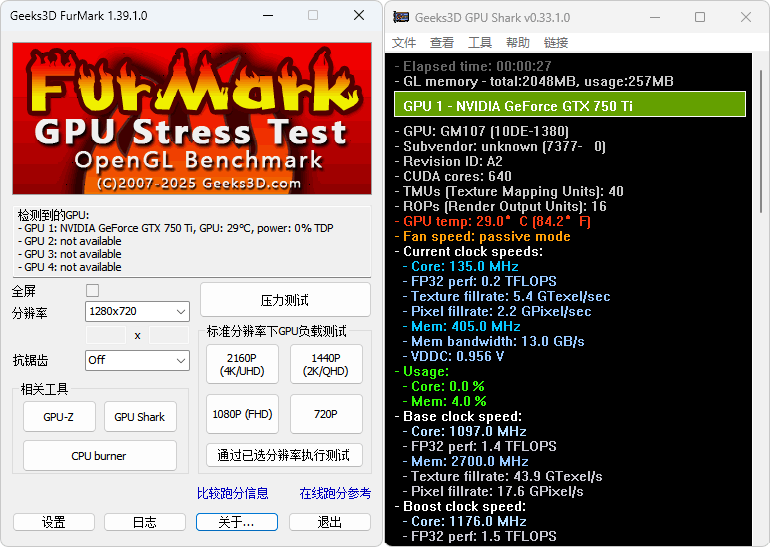The height and width of the screenshot is (547, 770).
Task: Click 通过已选分辨率执行测试 button
Action: pos(284,455)
